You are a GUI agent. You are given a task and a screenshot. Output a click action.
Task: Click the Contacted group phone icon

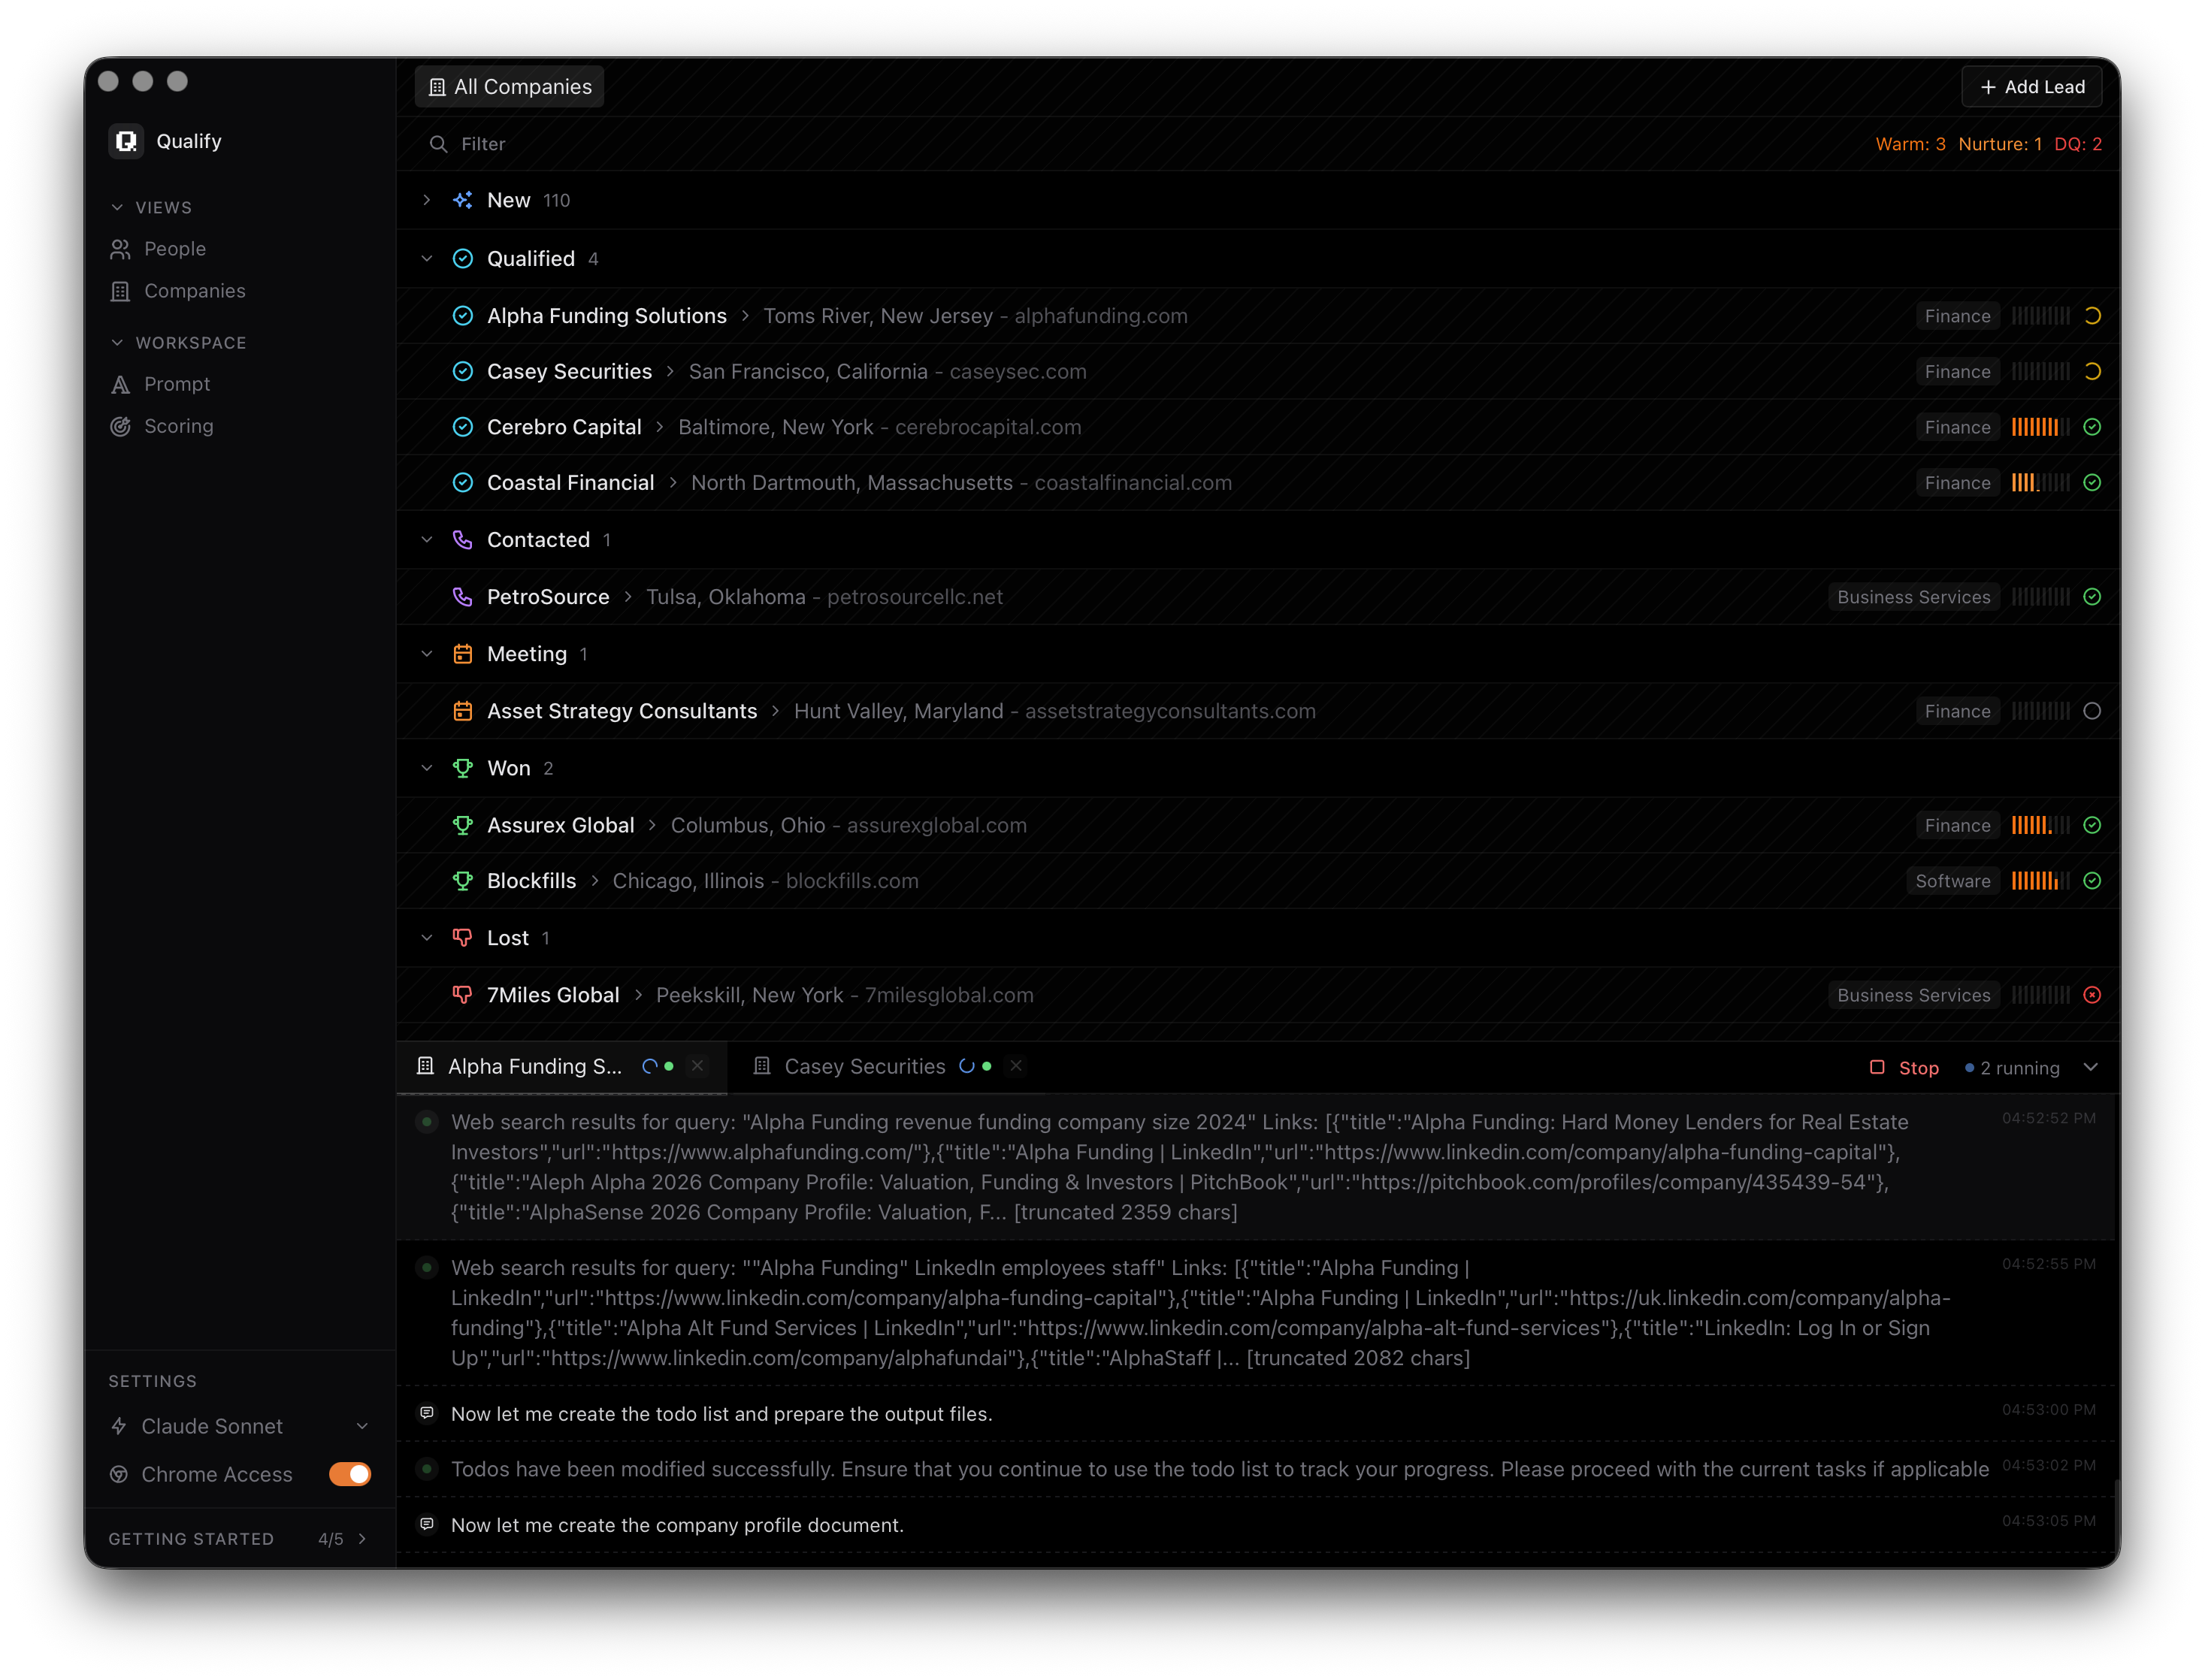pyautogui.click(x=463, y=540)
